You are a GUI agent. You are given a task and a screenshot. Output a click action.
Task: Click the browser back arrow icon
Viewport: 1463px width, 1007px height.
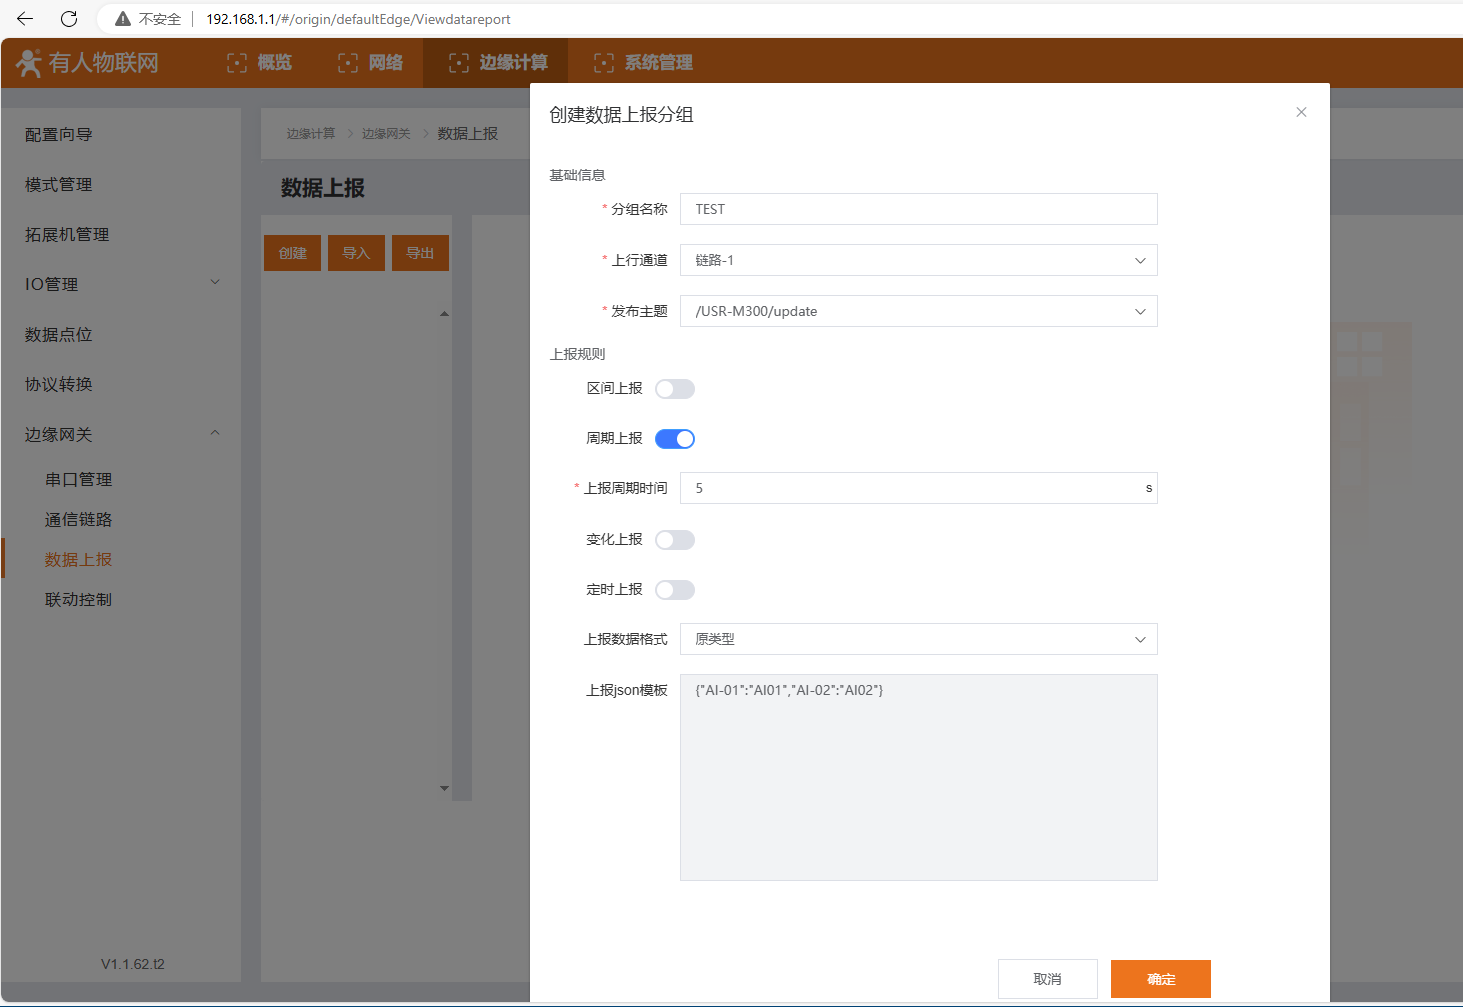tap(25, 19)
